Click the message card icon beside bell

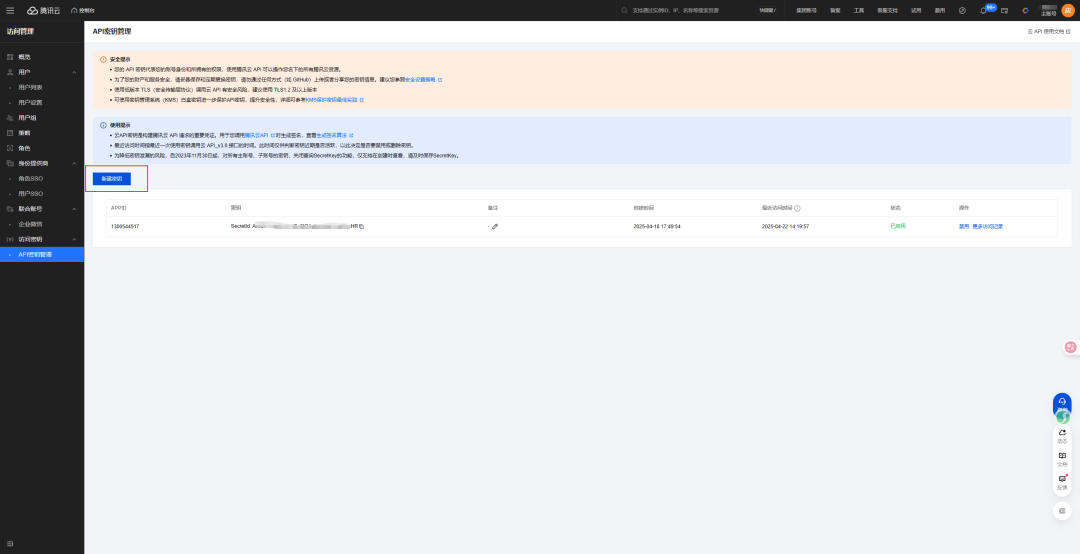point(1004,10)
